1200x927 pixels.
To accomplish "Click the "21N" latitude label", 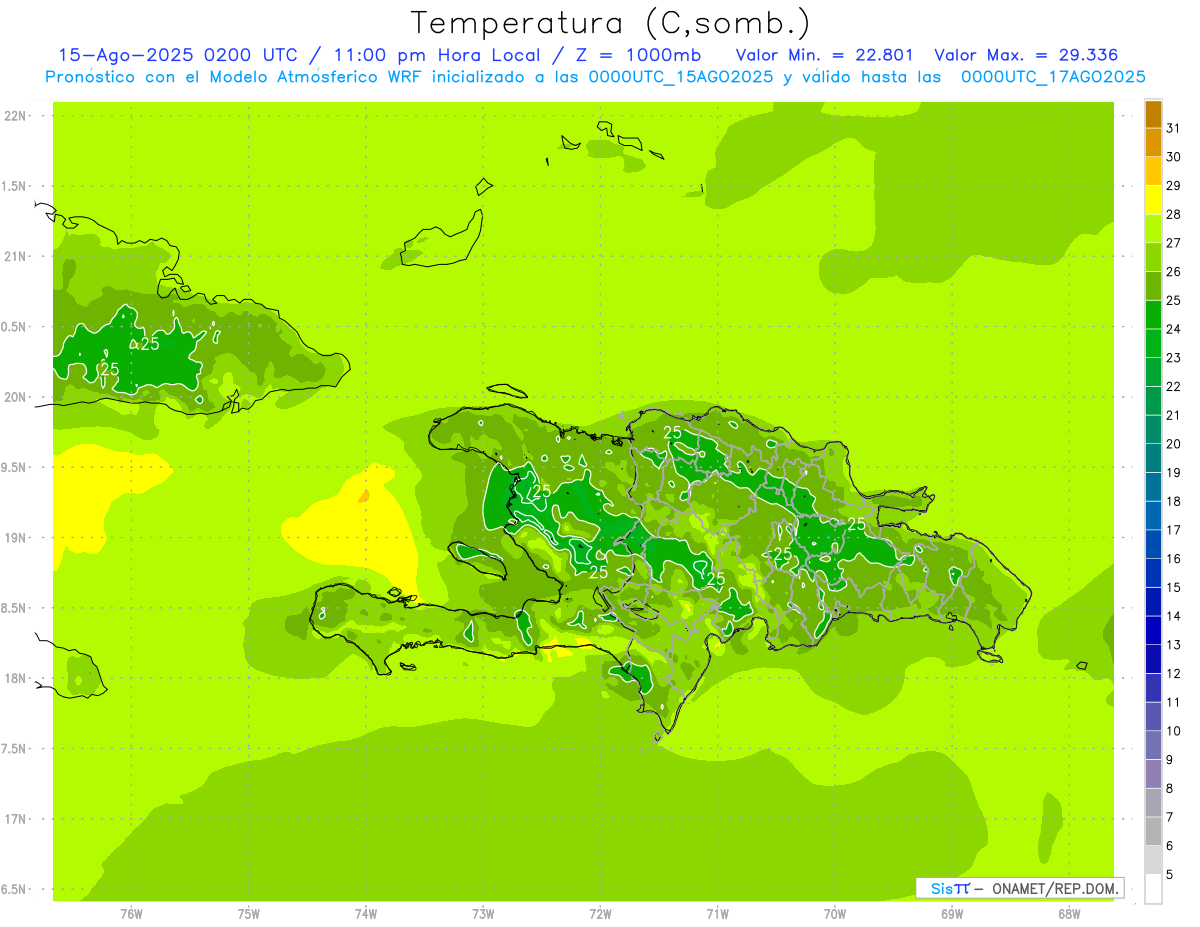I will [x=17, y=256].
